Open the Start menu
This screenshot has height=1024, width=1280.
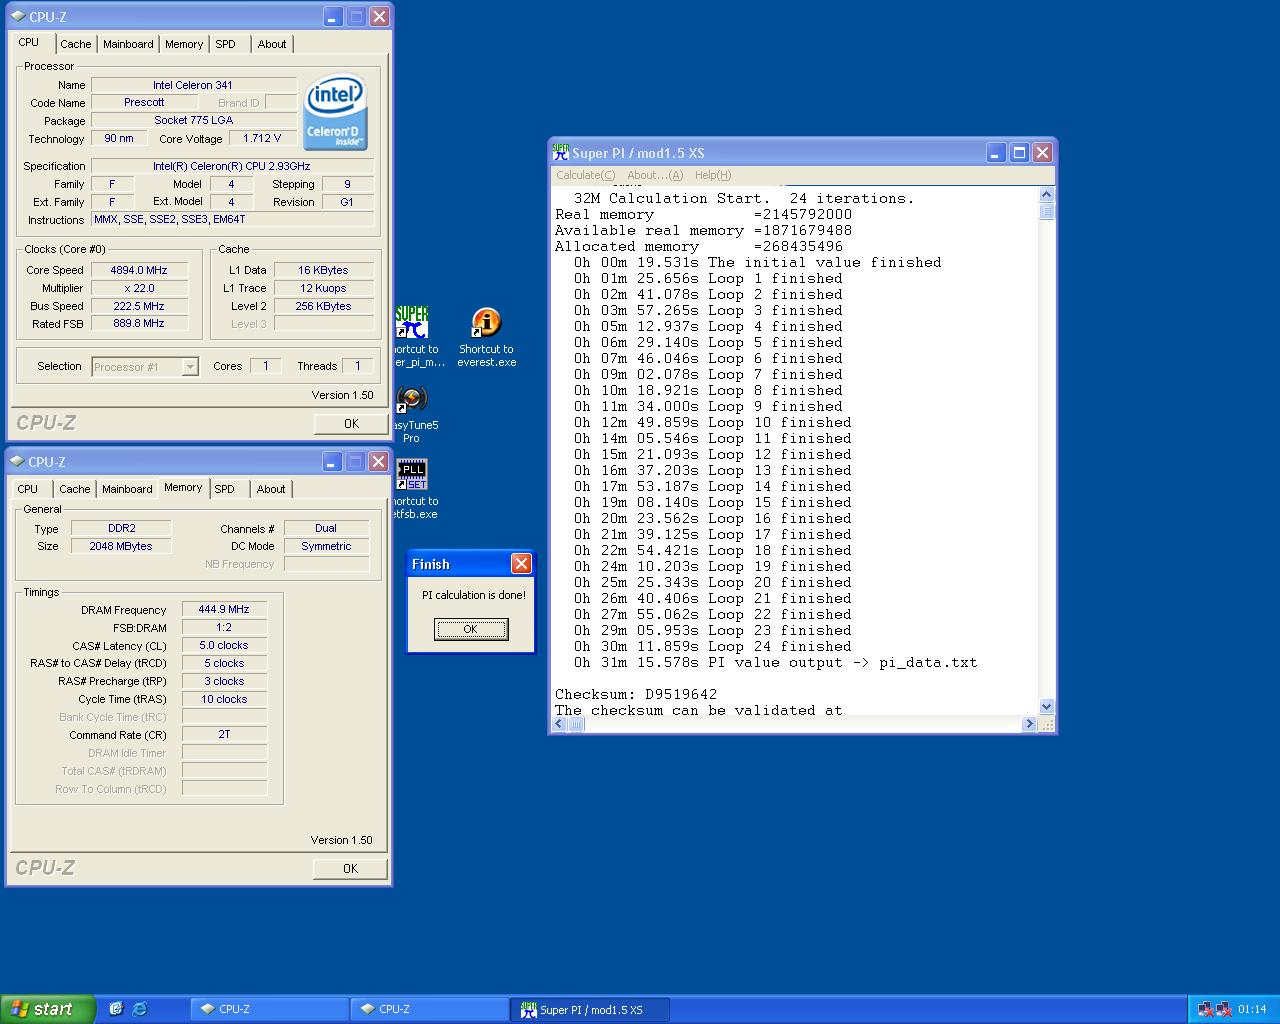click(x=47, y=1009)
